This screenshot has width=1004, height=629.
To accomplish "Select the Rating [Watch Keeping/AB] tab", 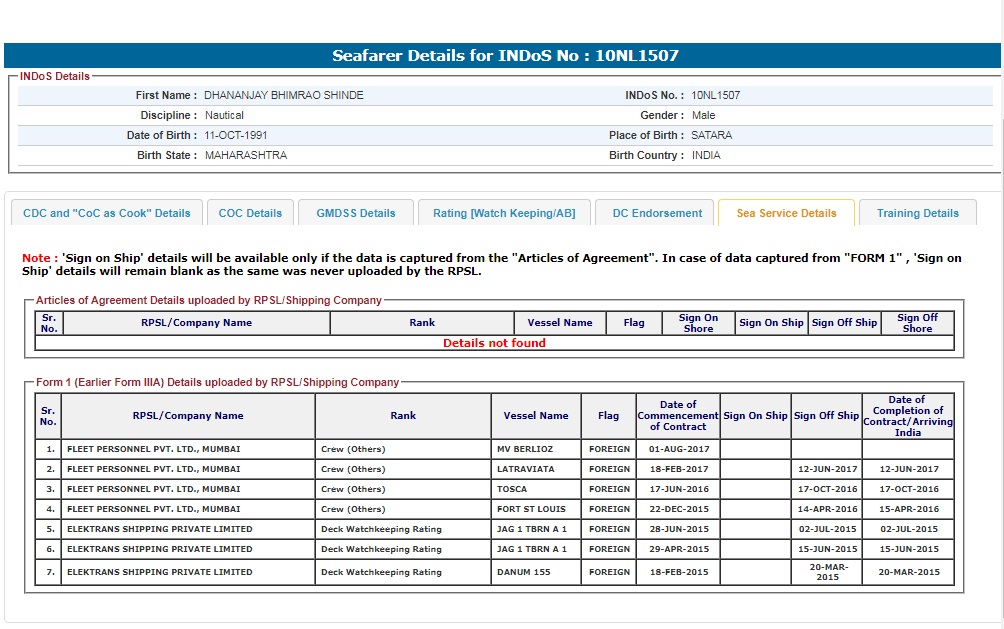I will [x=504, y=213].
